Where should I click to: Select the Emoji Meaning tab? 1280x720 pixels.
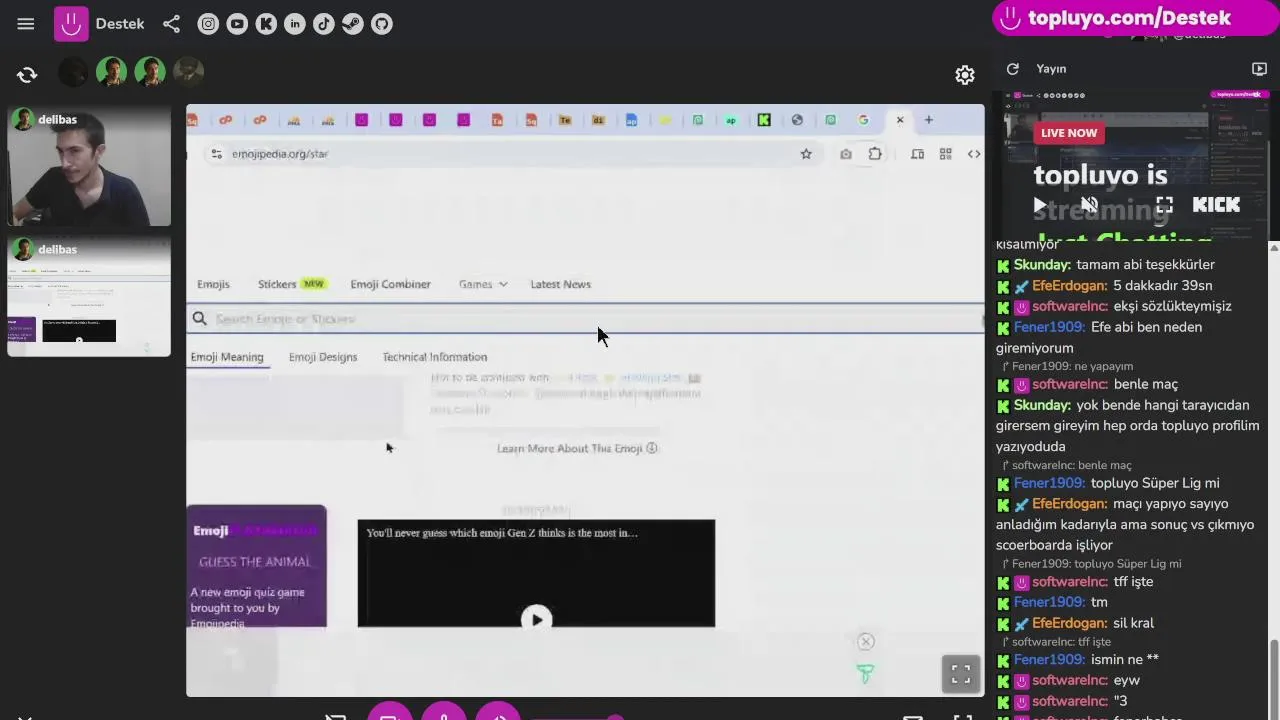coord(227,357)
